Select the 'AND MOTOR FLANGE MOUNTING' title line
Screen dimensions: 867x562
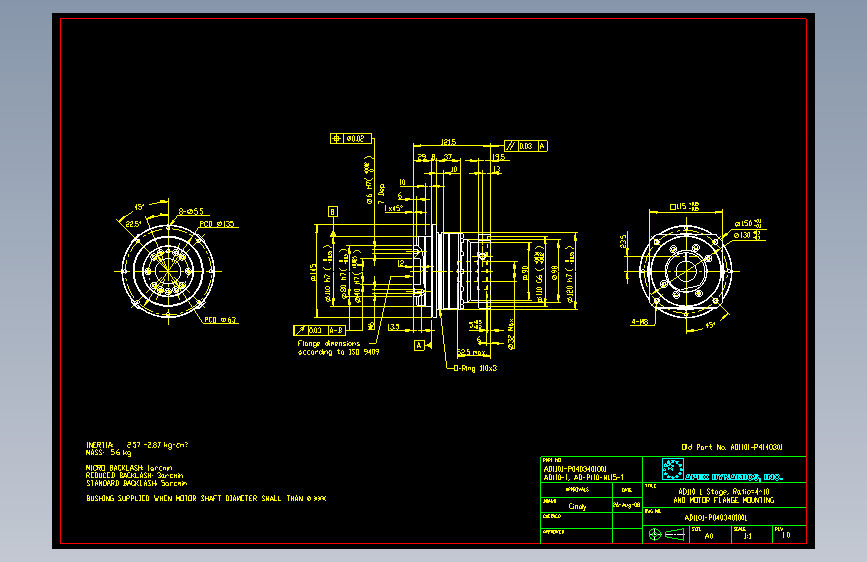tap(724, 500)
